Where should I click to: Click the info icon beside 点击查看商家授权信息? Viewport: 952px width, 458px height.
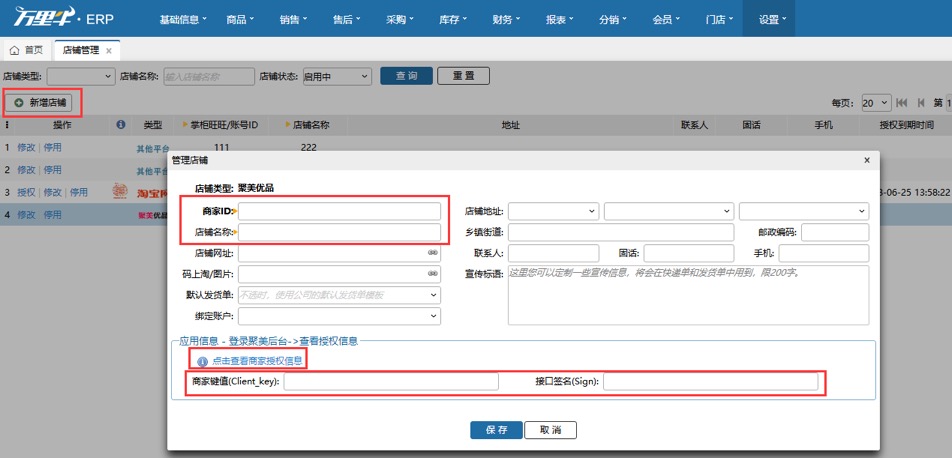click(x=203, y=361)
